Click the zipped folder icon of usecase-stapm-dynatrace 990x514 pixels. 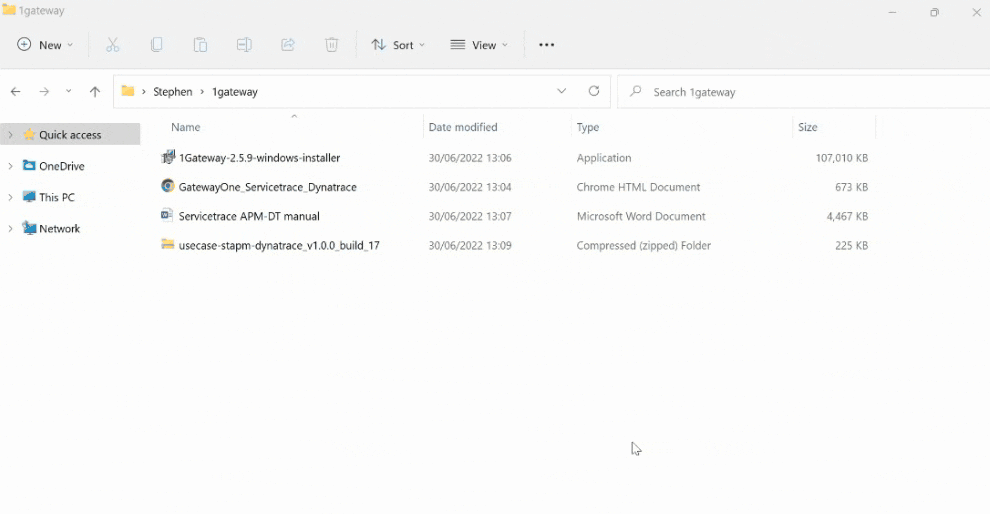tap(167, 244)
